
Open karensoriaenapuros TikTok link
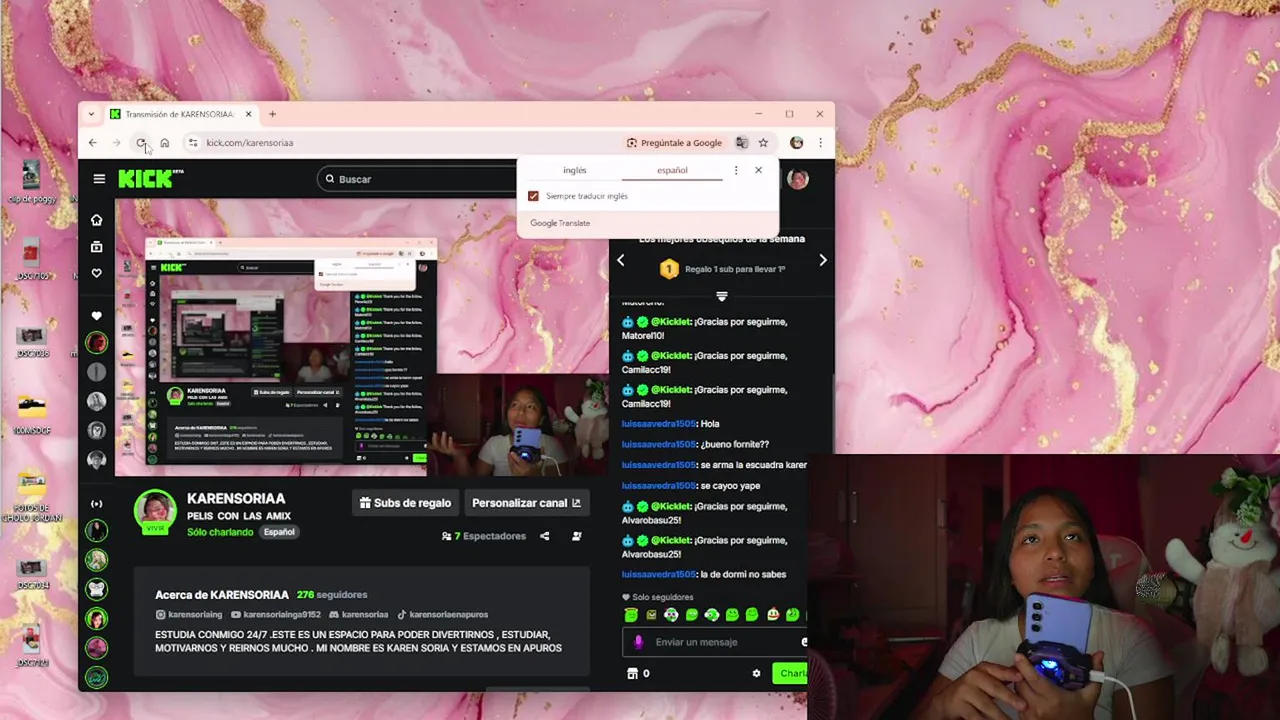[x=443, y=615]
